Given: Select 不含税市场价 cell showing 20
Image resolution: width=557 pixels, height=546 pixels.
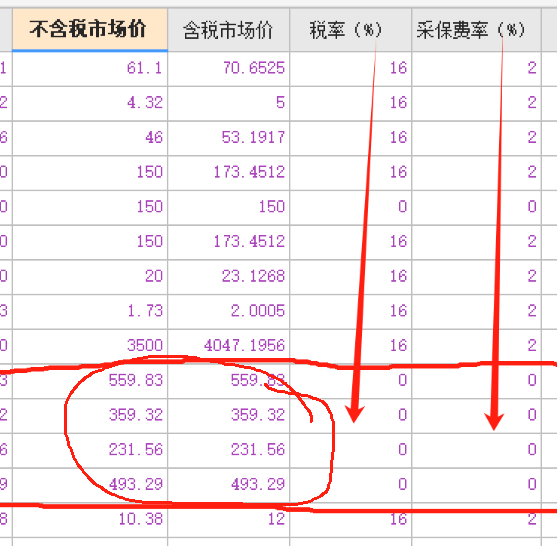Looking at the screenshot, I should coord(90,276).
